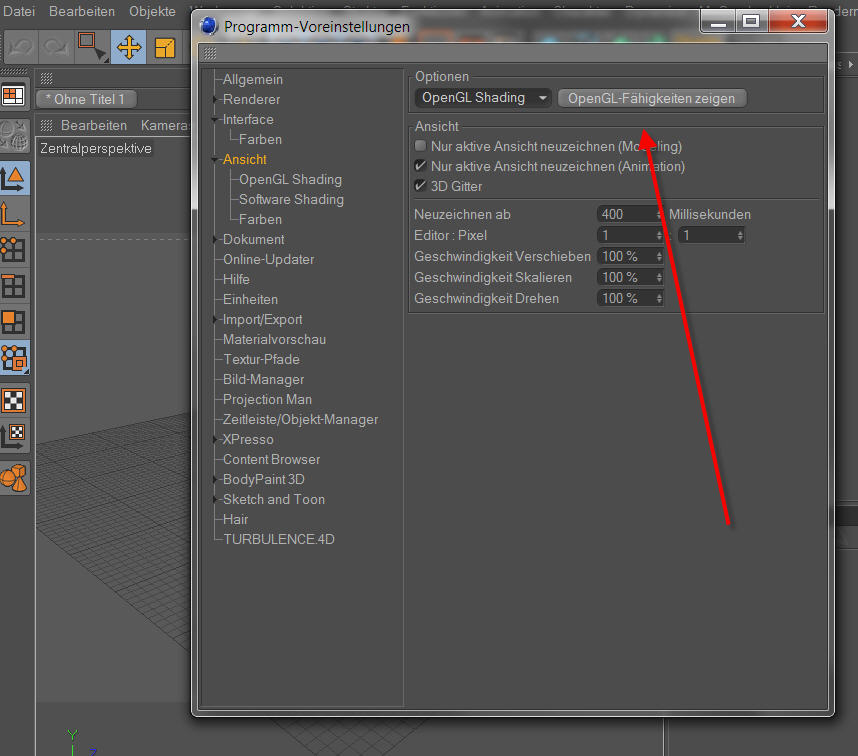Image resolution: width=858 pixels, height=756 pixels.
Task: Select the Scale tool orange square icon
Action: (x=164, y=48)
